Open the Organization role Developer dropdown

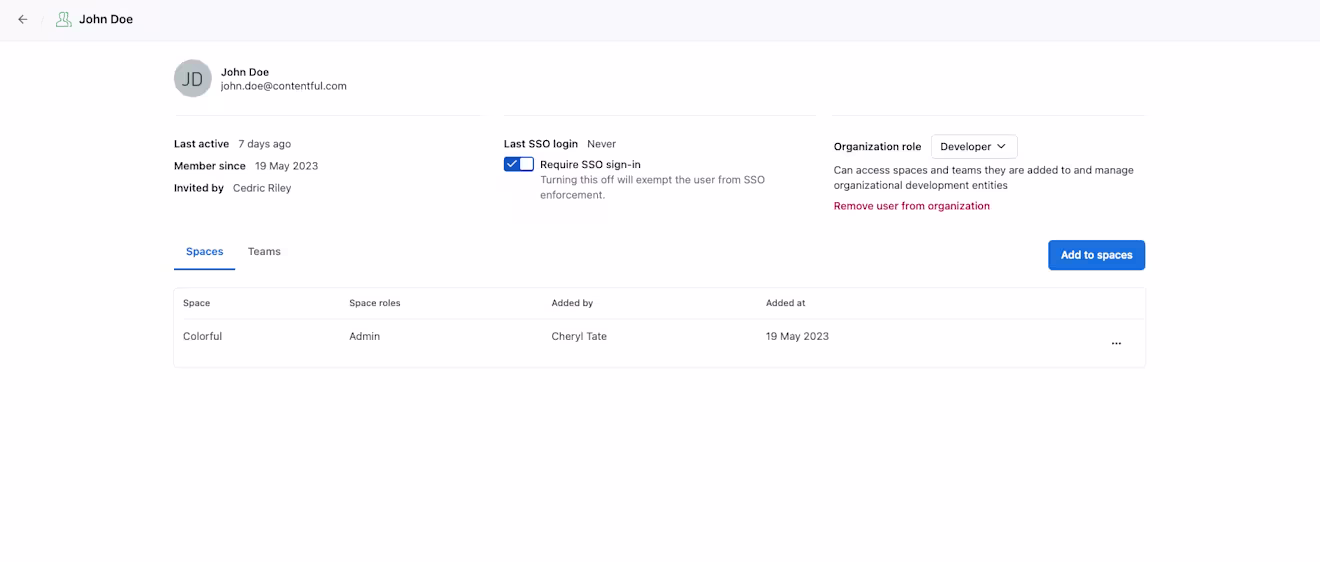pos(974,146)
